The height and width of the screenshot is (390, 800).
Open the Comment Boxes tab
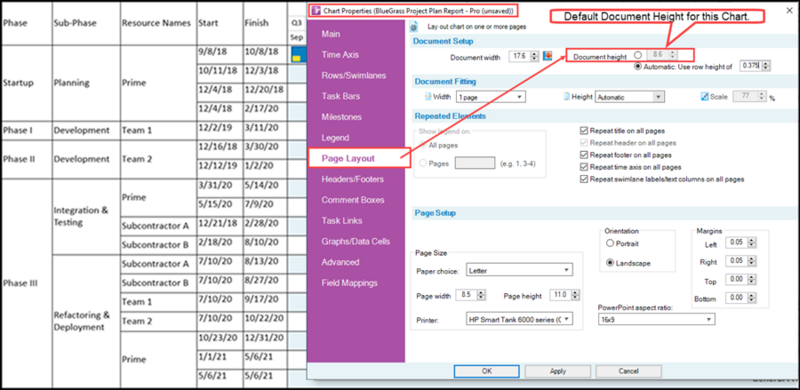click(353, 200)
